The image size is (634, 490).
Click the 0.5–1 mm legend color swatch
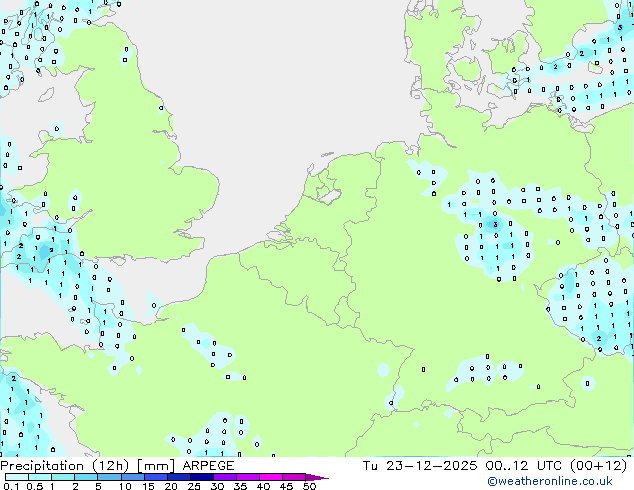pyautogui.click(x=40, y=477)
